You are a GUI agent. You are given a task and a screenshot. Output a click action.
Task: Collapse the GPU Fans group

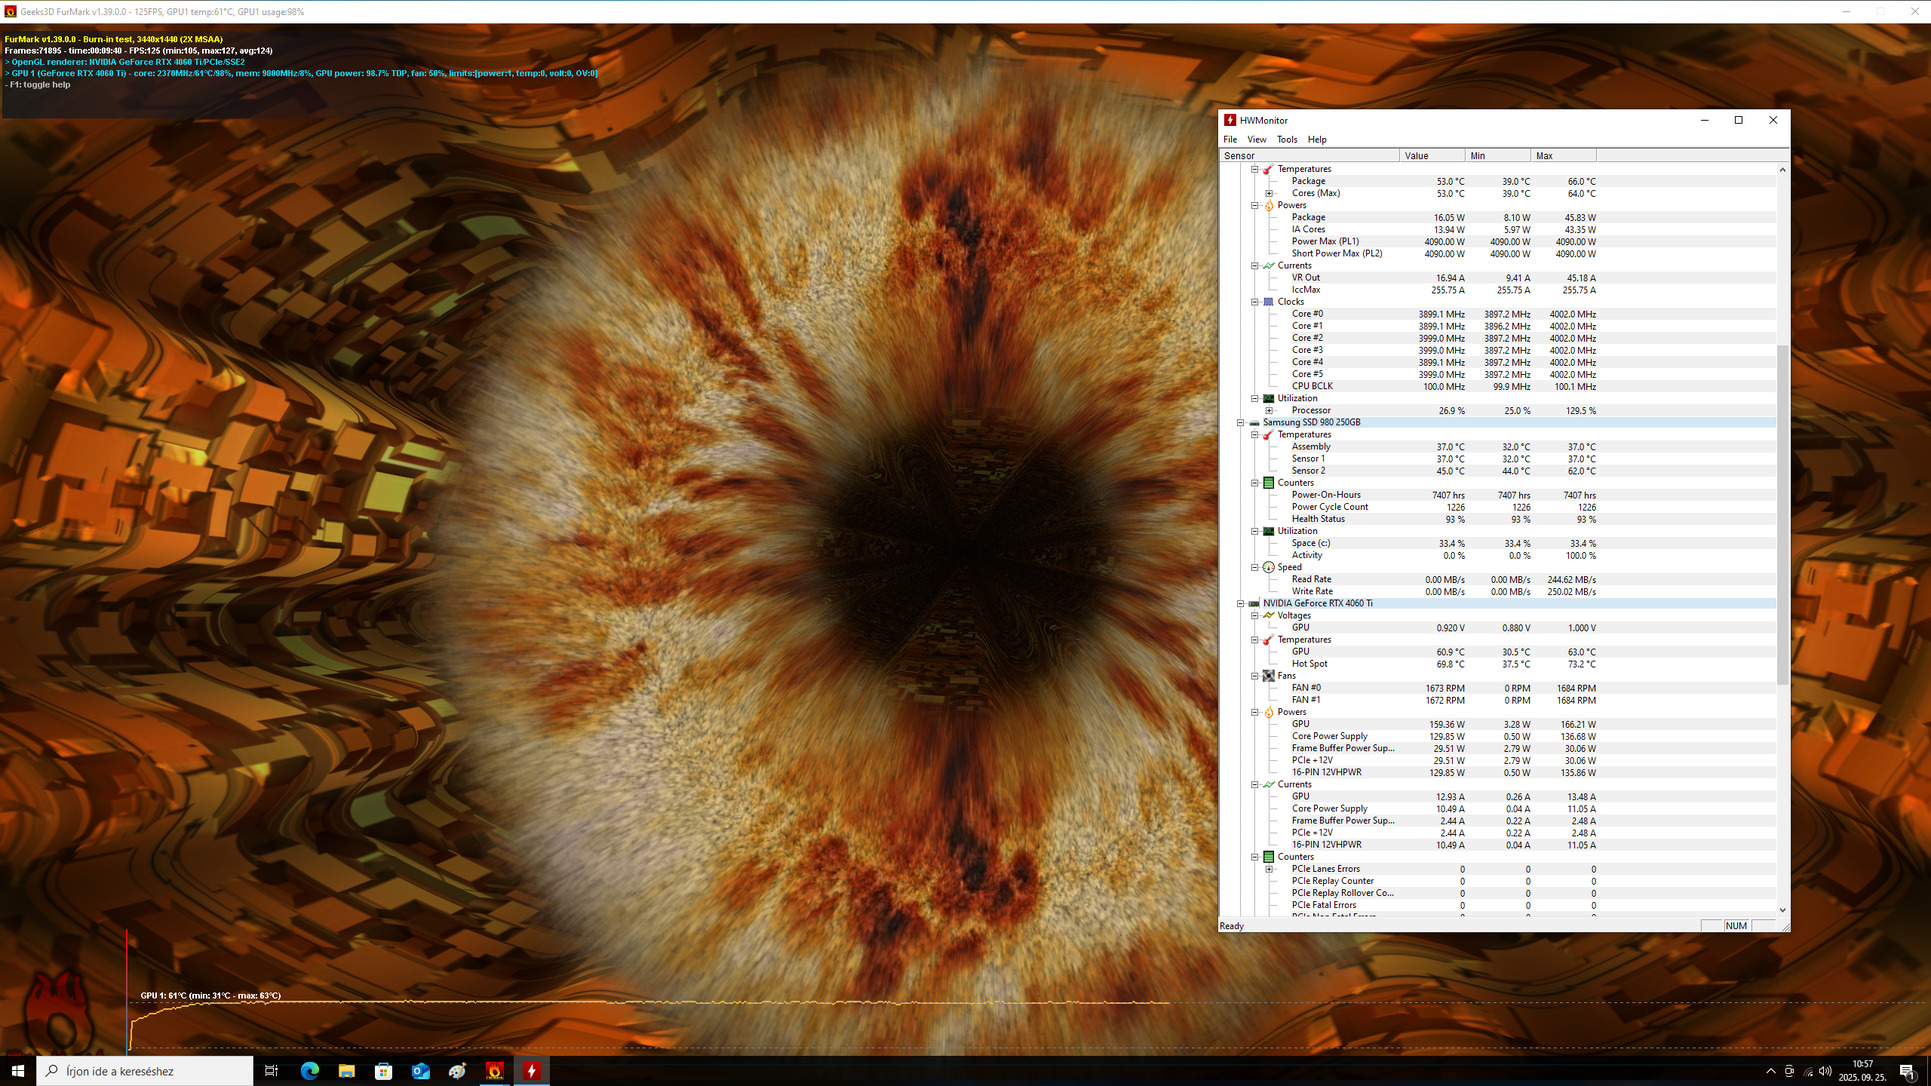tap(1255, 676)
